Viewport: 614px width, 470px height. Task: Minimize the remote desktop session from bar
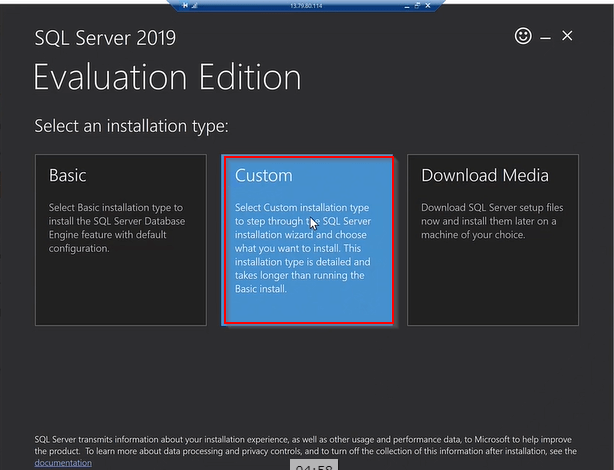(x=407, y=6)
